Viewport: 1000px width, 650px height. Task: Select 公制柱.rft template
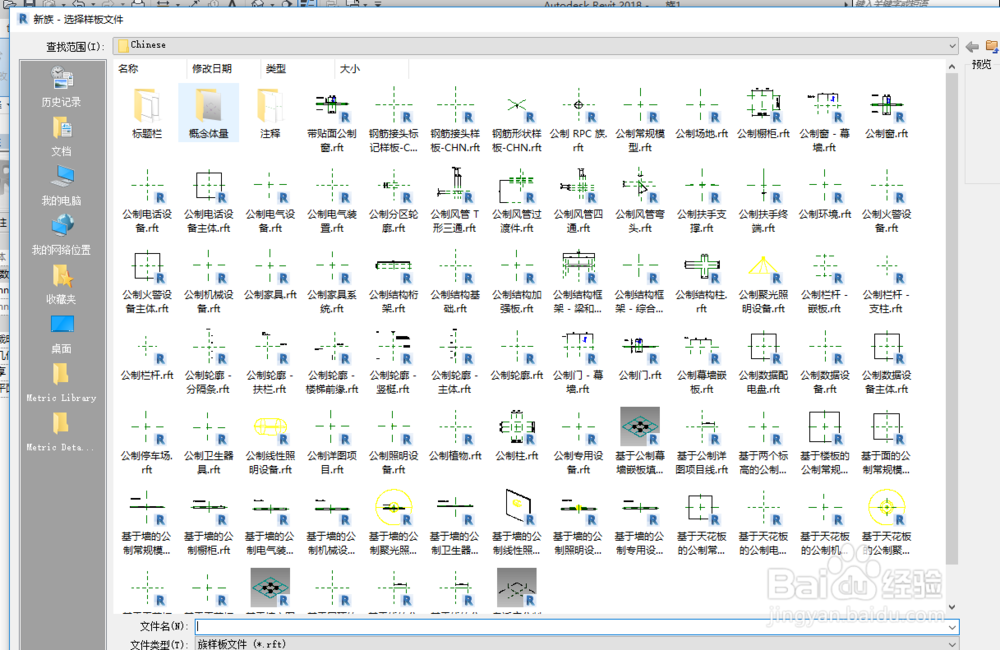pos(517,436)
